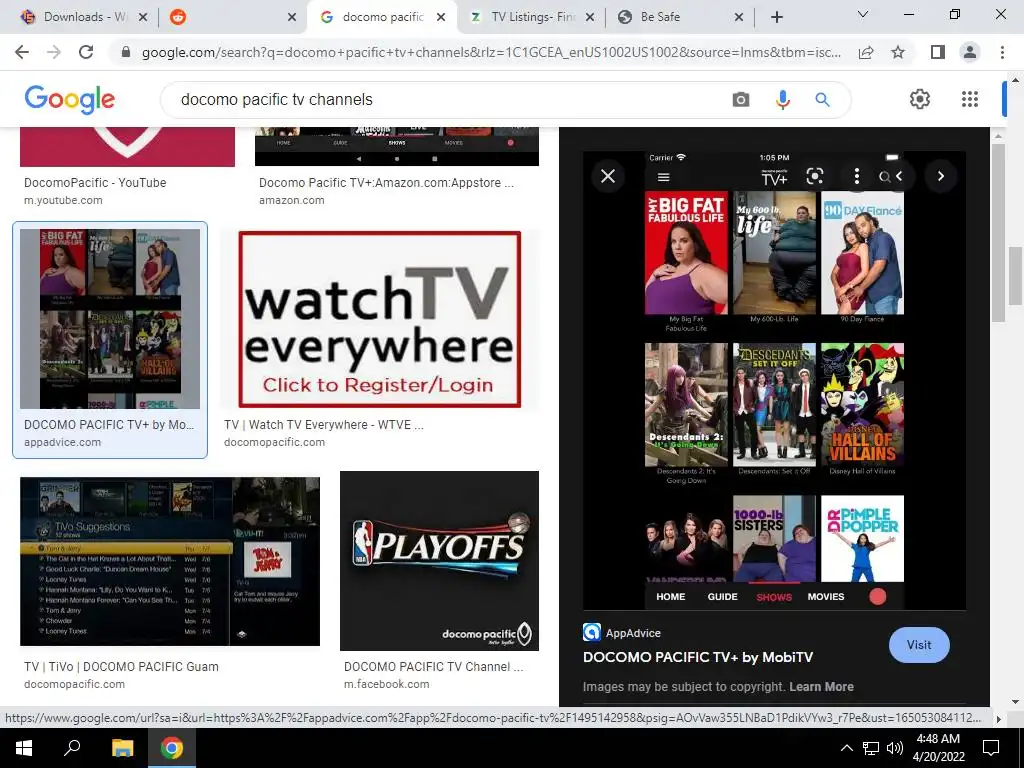Open the Windows notification center

coord(991,748)
